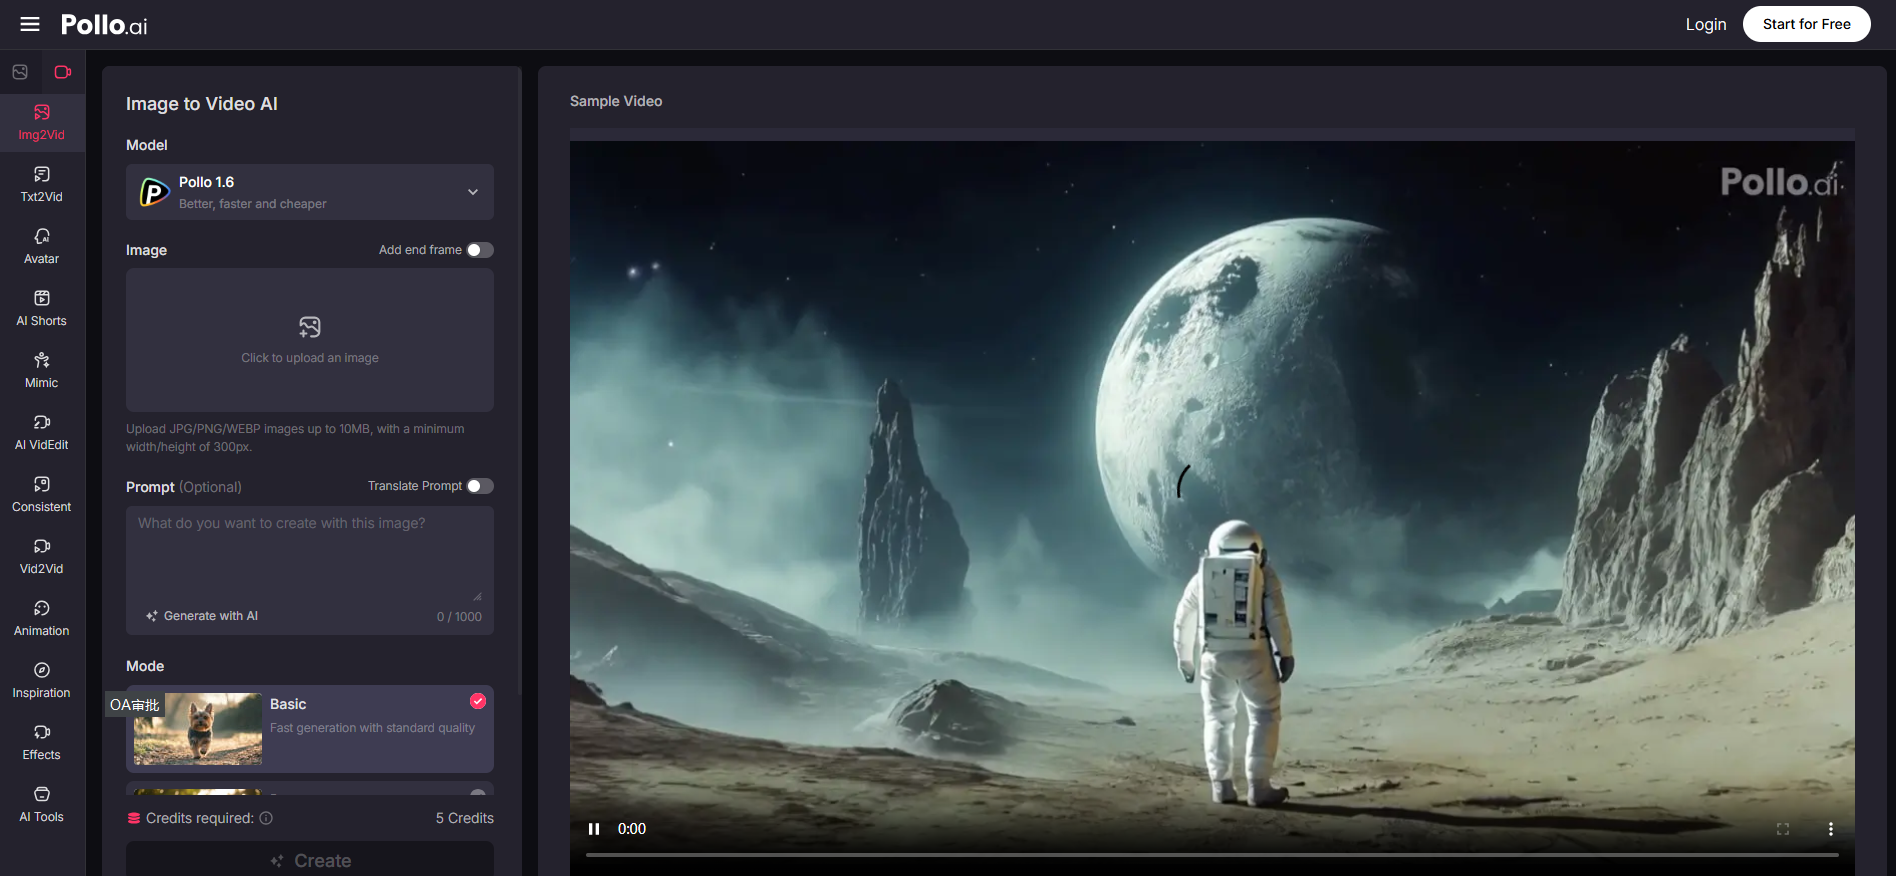1896x876 pixels.
Task: Select AI Shorts in sidebar
Action: click(x=42, y=308)
